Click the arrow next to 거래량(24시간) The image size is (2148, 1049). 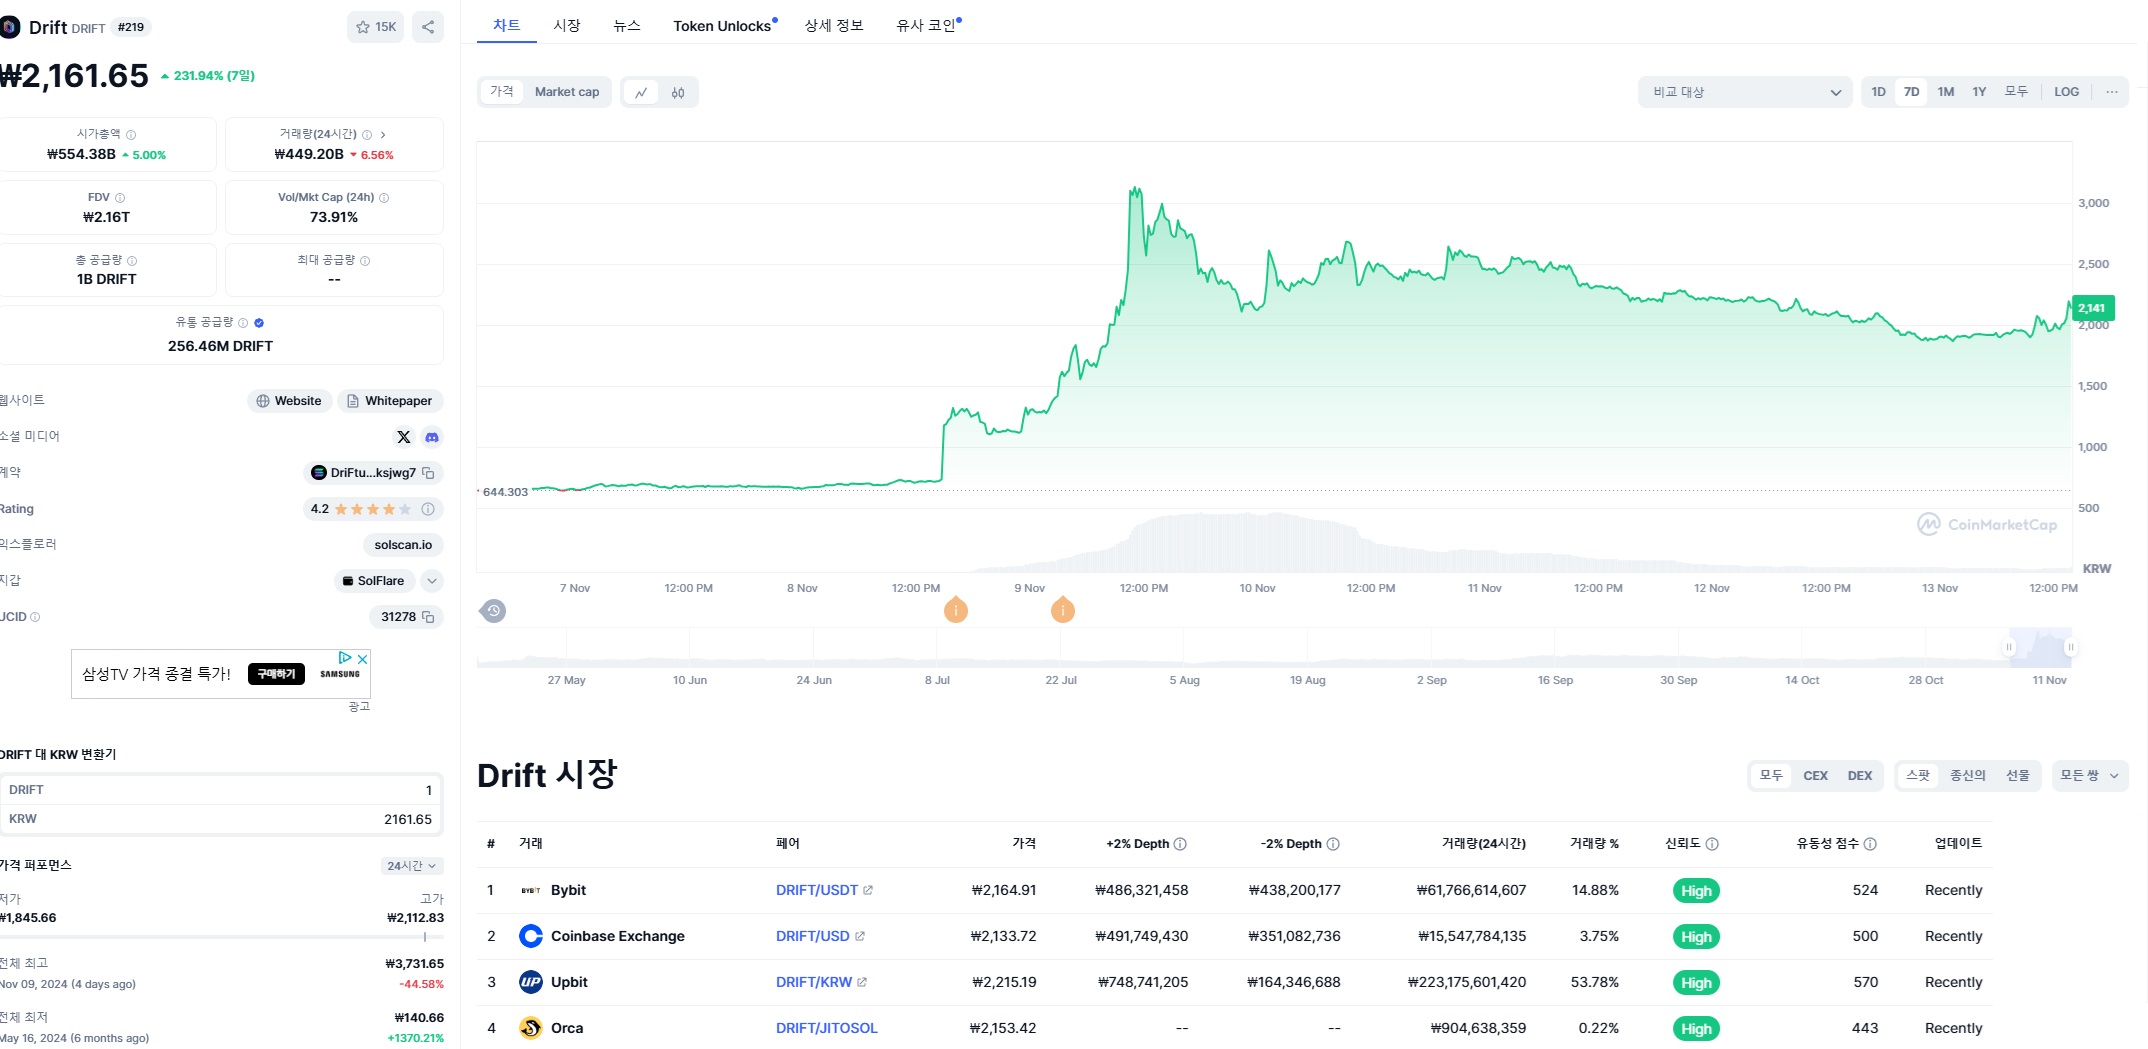coord(383,135)
